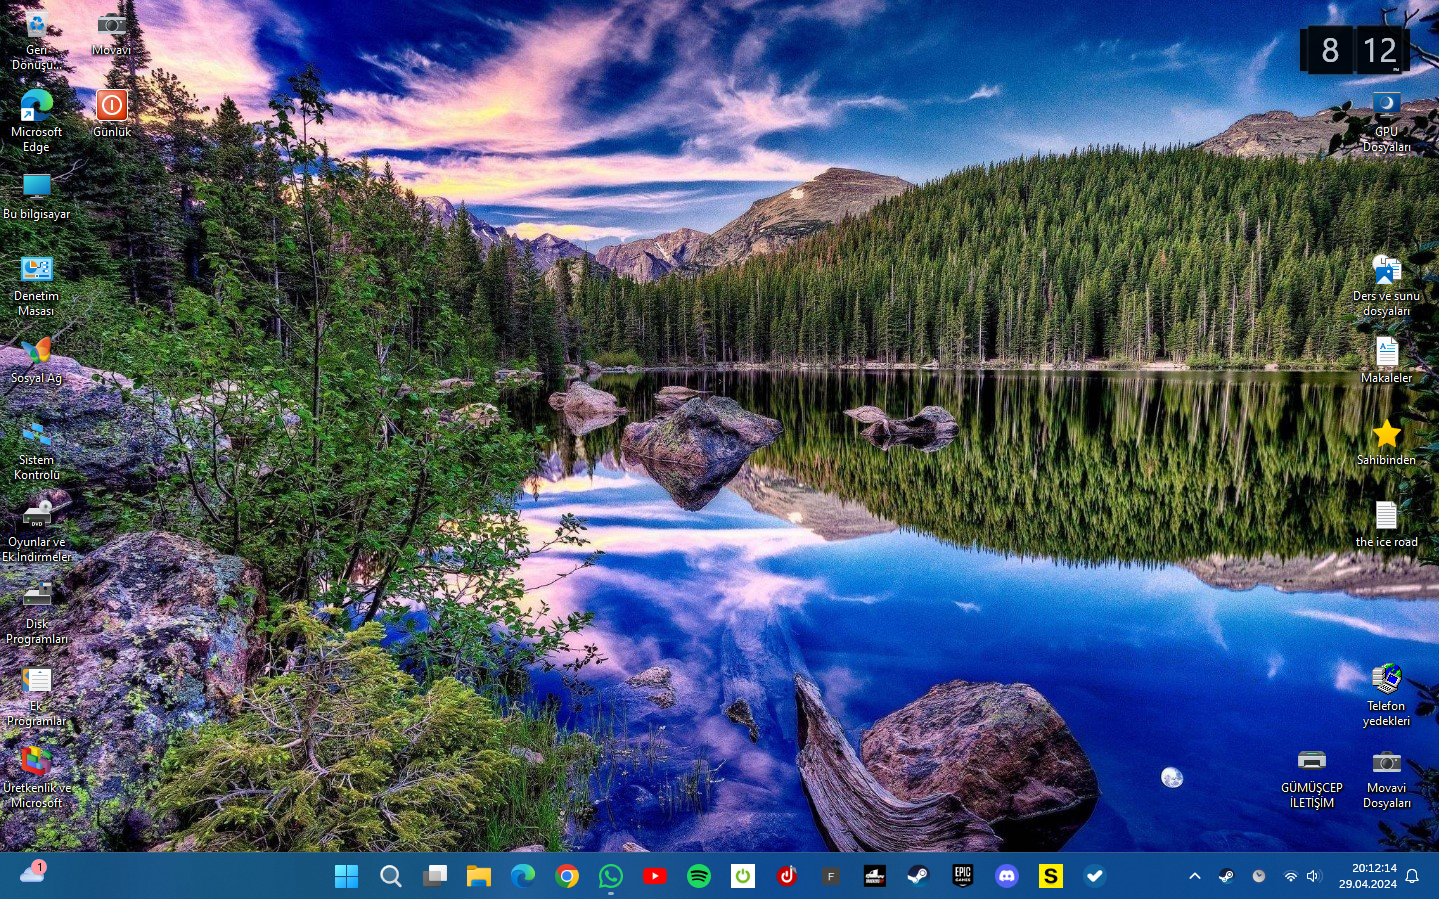
Task: Expand the hidden system tray icons
Action: [1194, 876]
